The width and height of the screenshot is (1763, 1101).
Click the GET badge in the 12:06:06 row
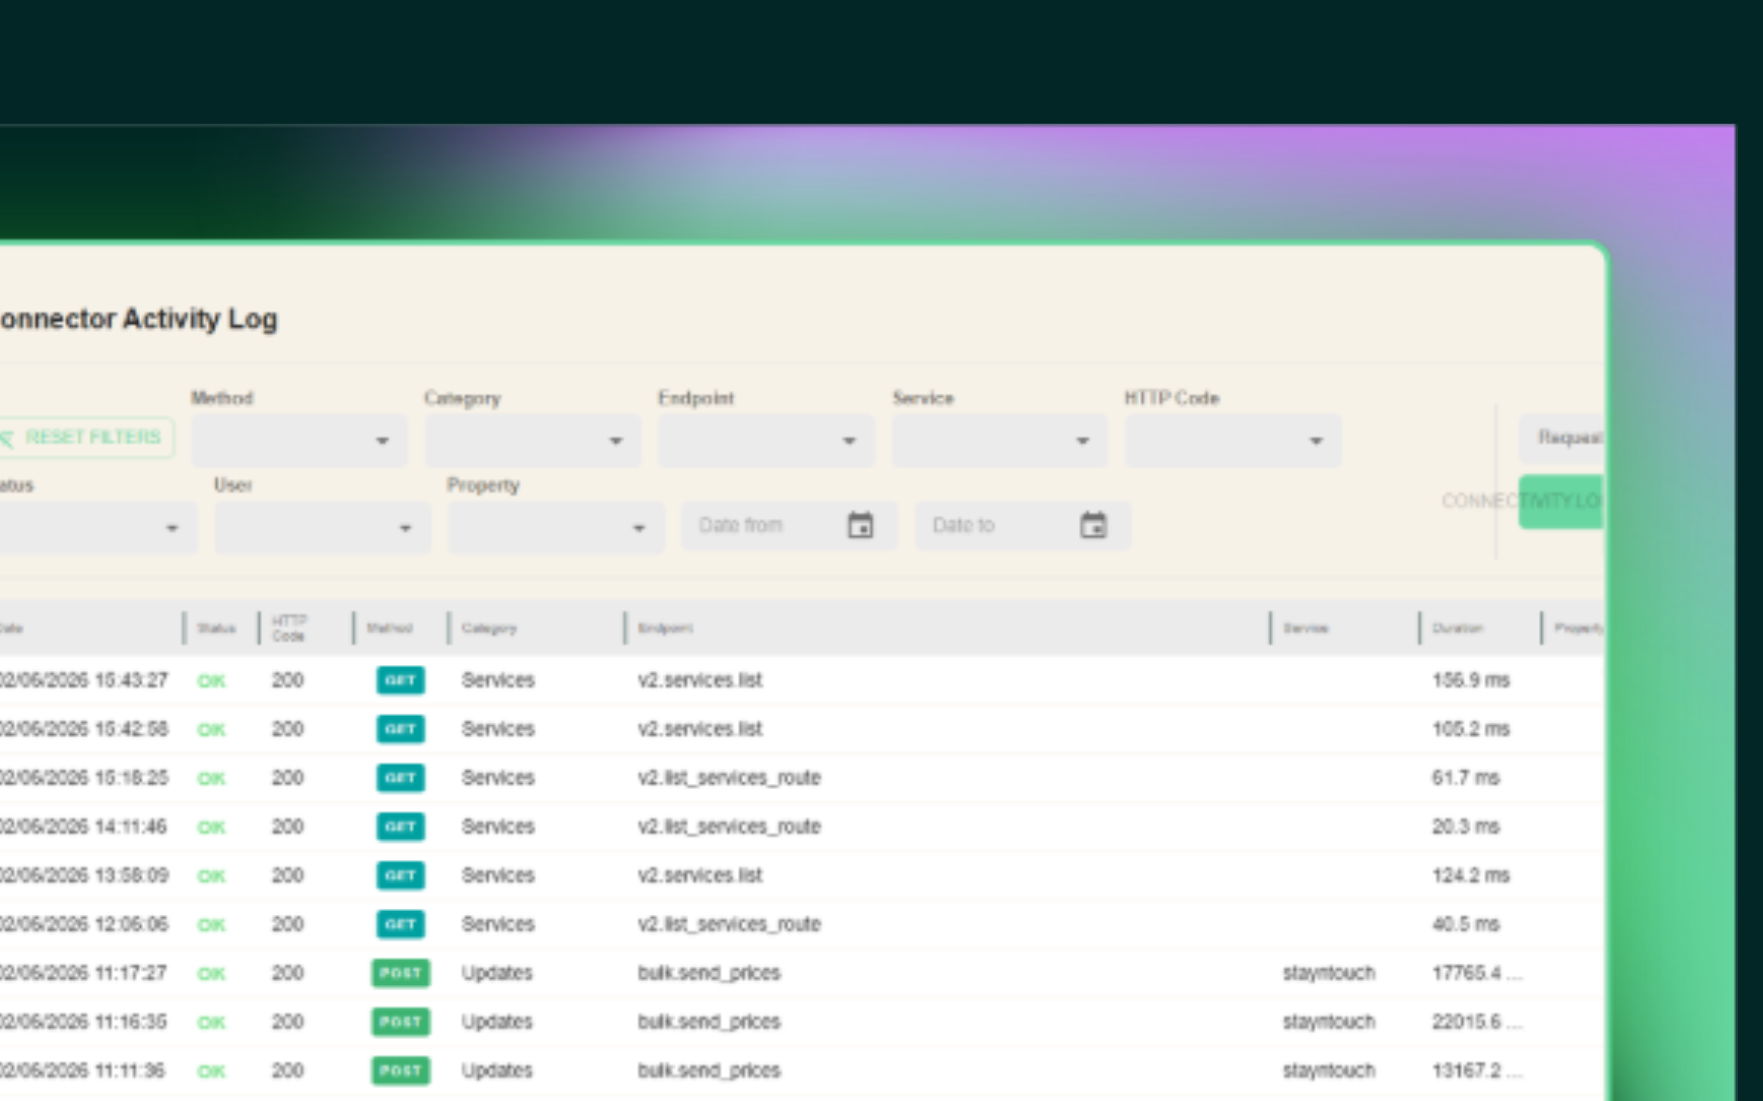[400, 924]
